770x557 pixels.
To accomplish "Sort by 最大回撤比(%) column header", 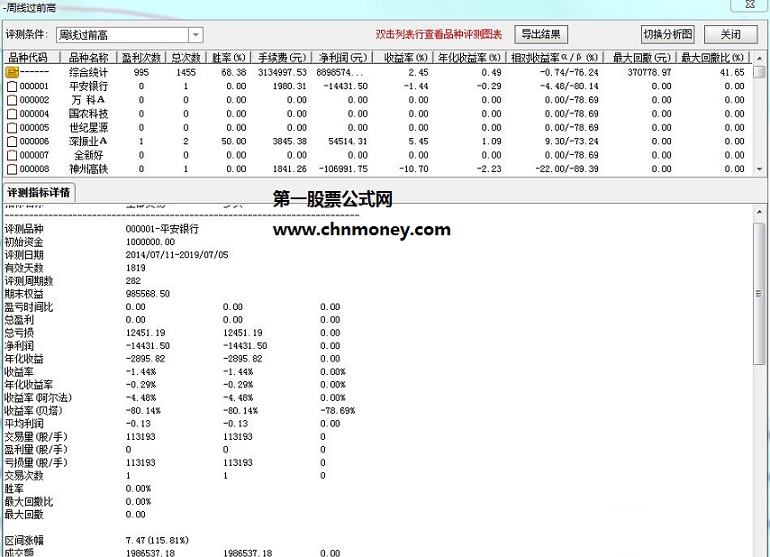I will point(712,57).
